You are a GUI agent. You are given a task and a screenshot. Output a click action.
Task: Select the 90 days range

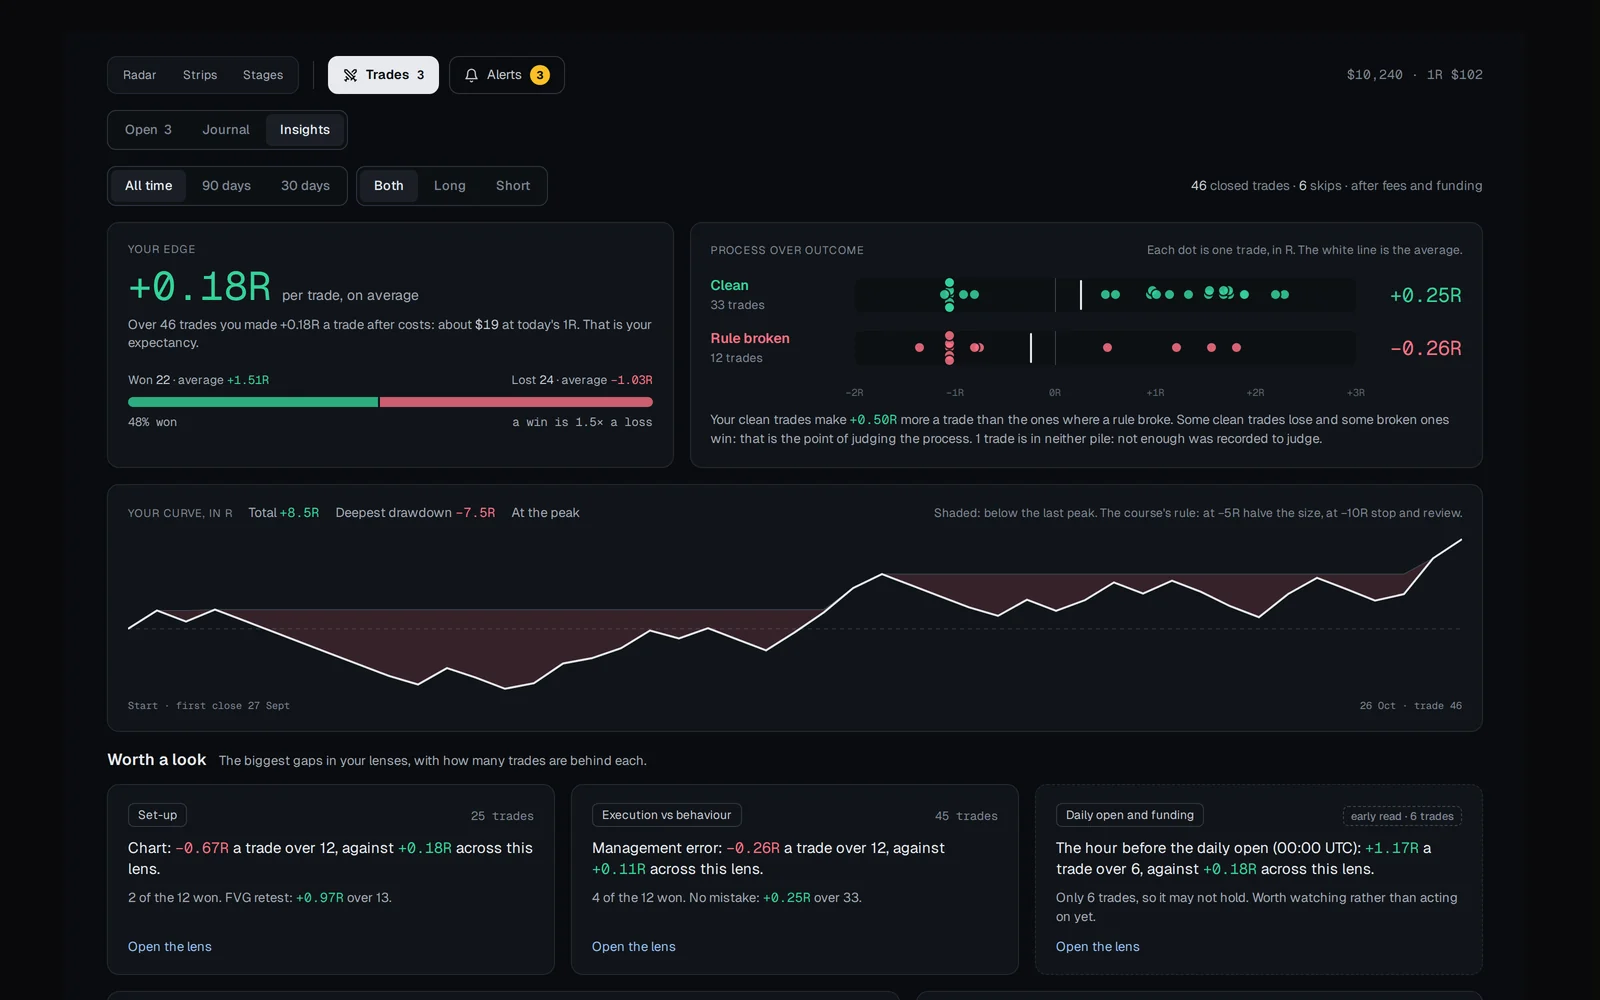(226, 186)
